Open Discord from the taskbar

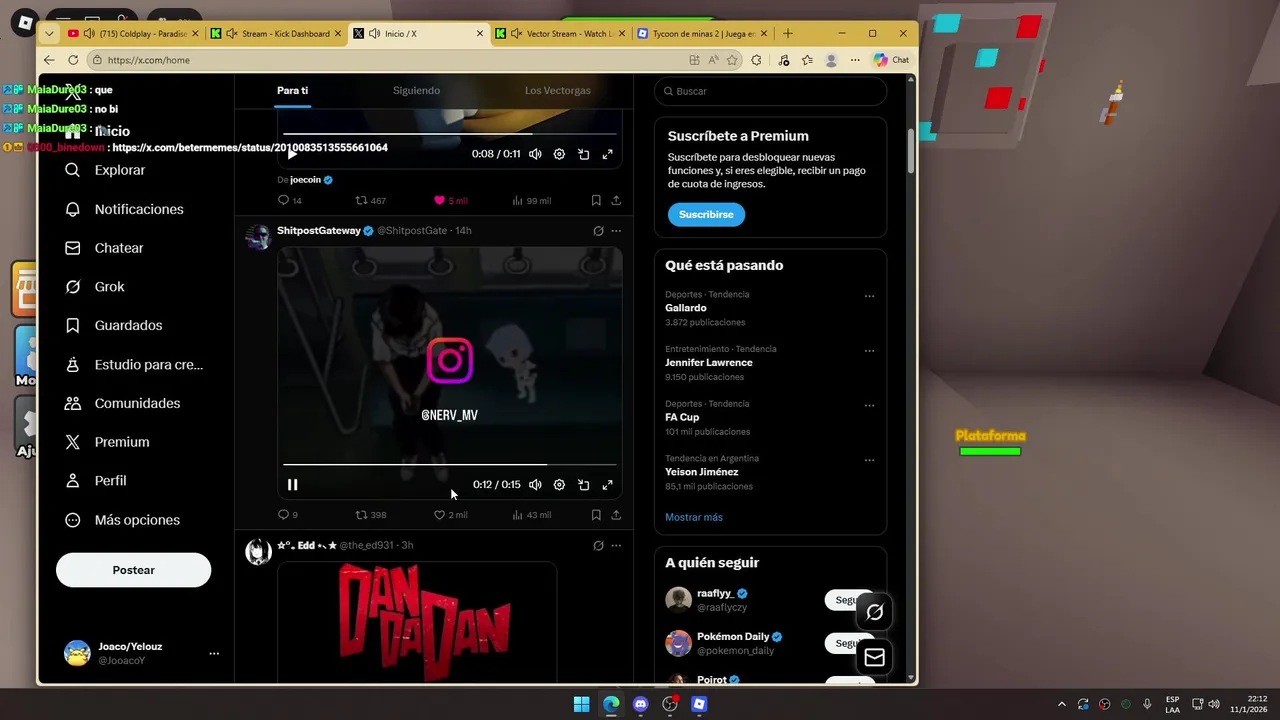(641, 704)
